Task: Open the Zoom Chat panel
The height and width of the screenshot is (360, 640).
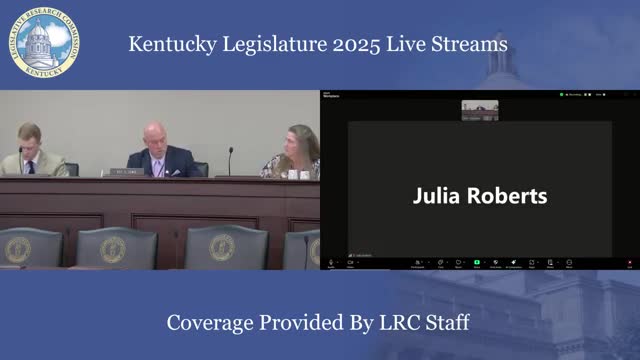Action: 441,262
